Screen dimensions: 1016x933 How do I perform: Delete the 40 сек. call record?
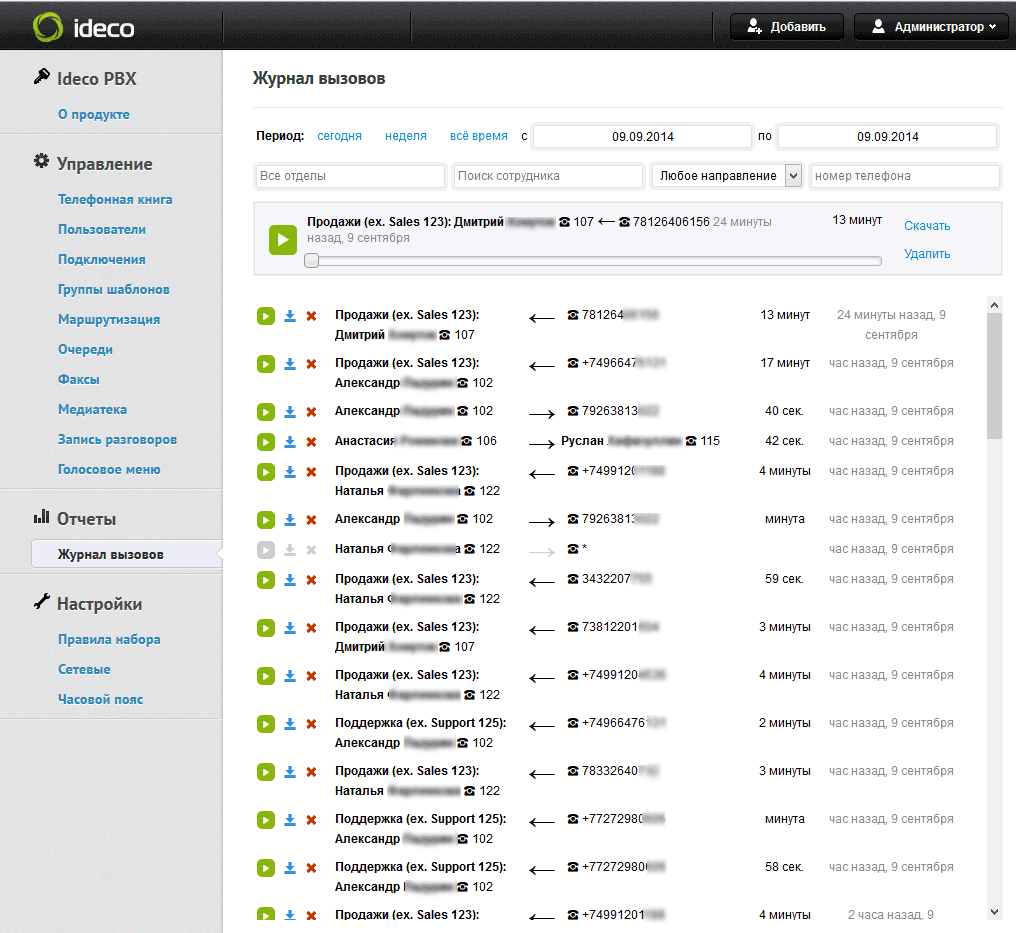click(311, 412)
